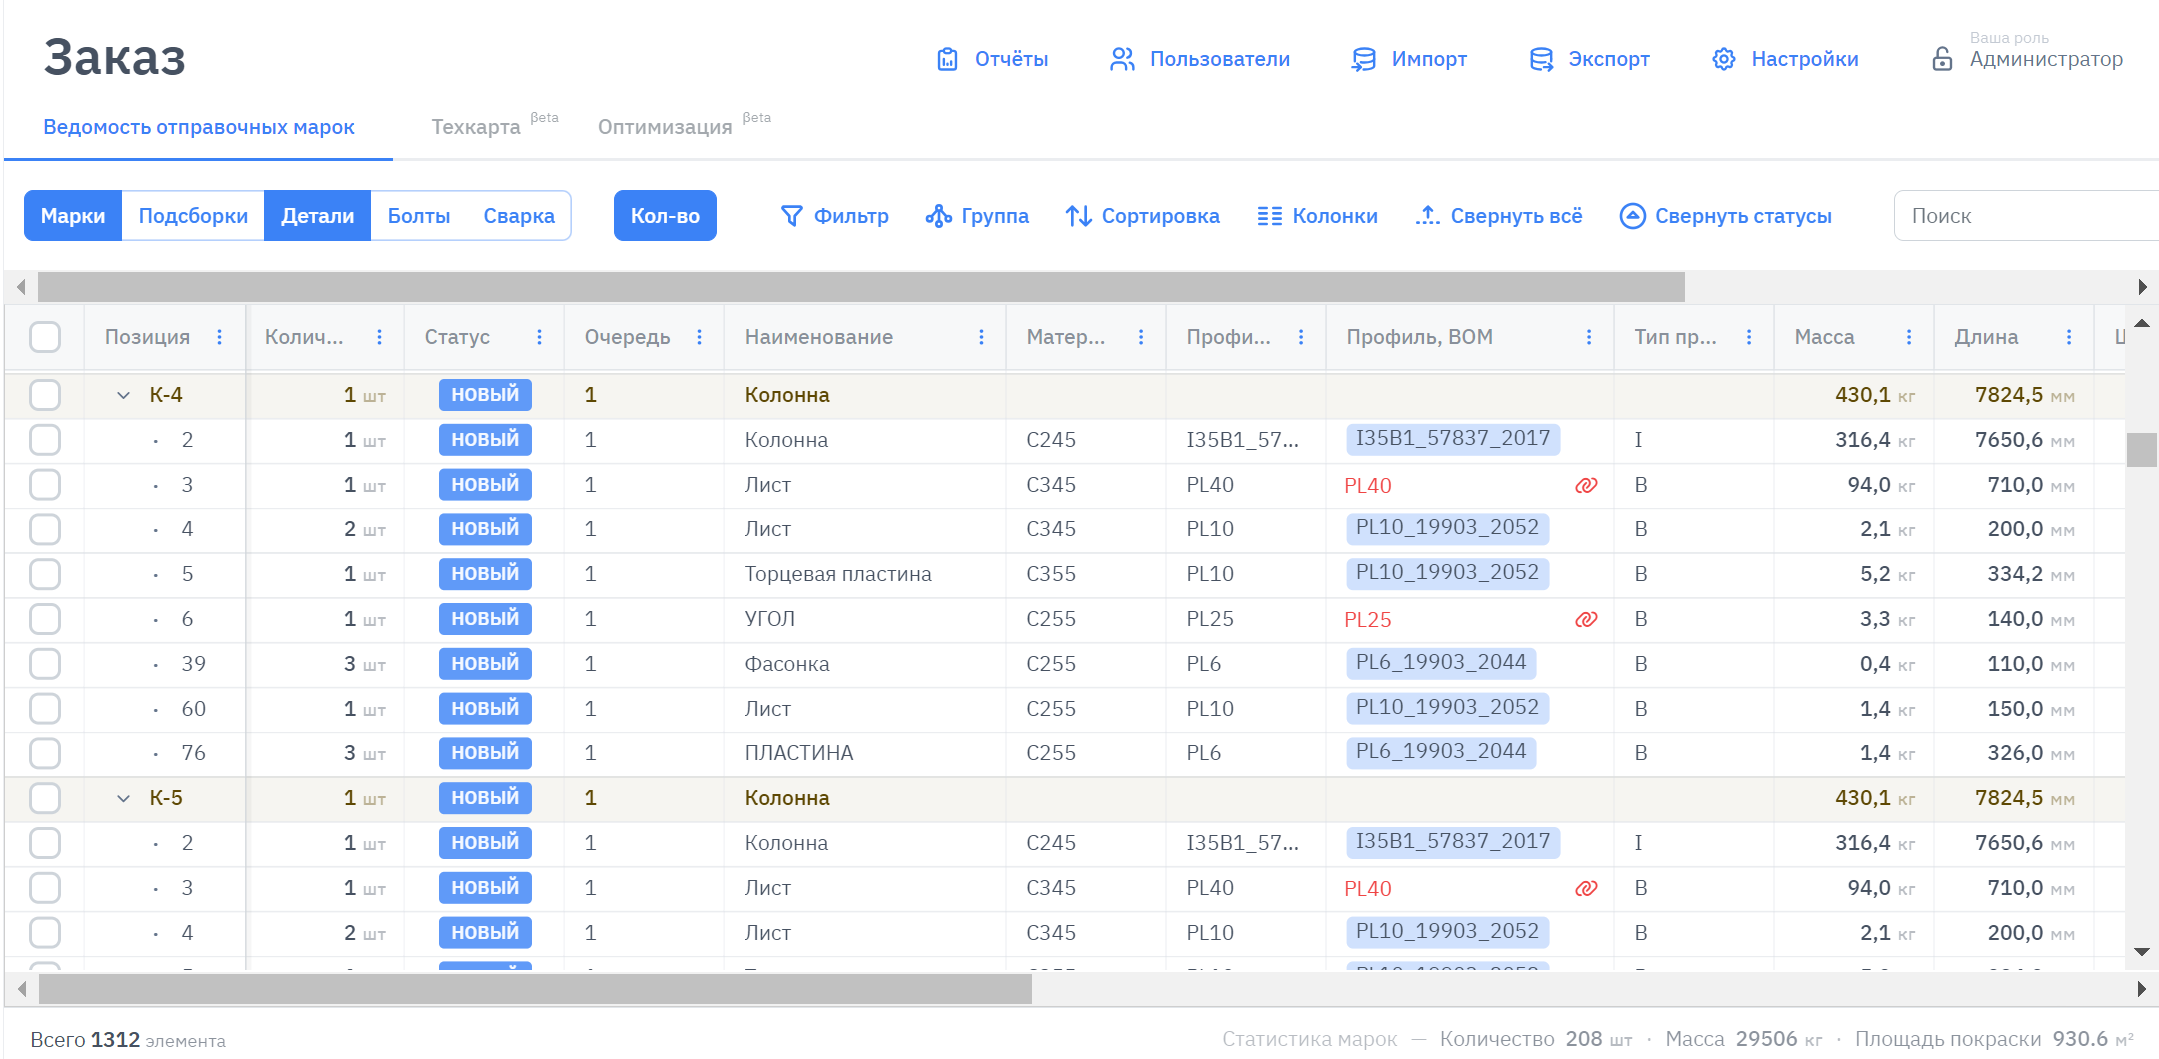Screen dimensions: 2159x1059
Task: Open Наименование column menu dots
Action: (982, 337)
